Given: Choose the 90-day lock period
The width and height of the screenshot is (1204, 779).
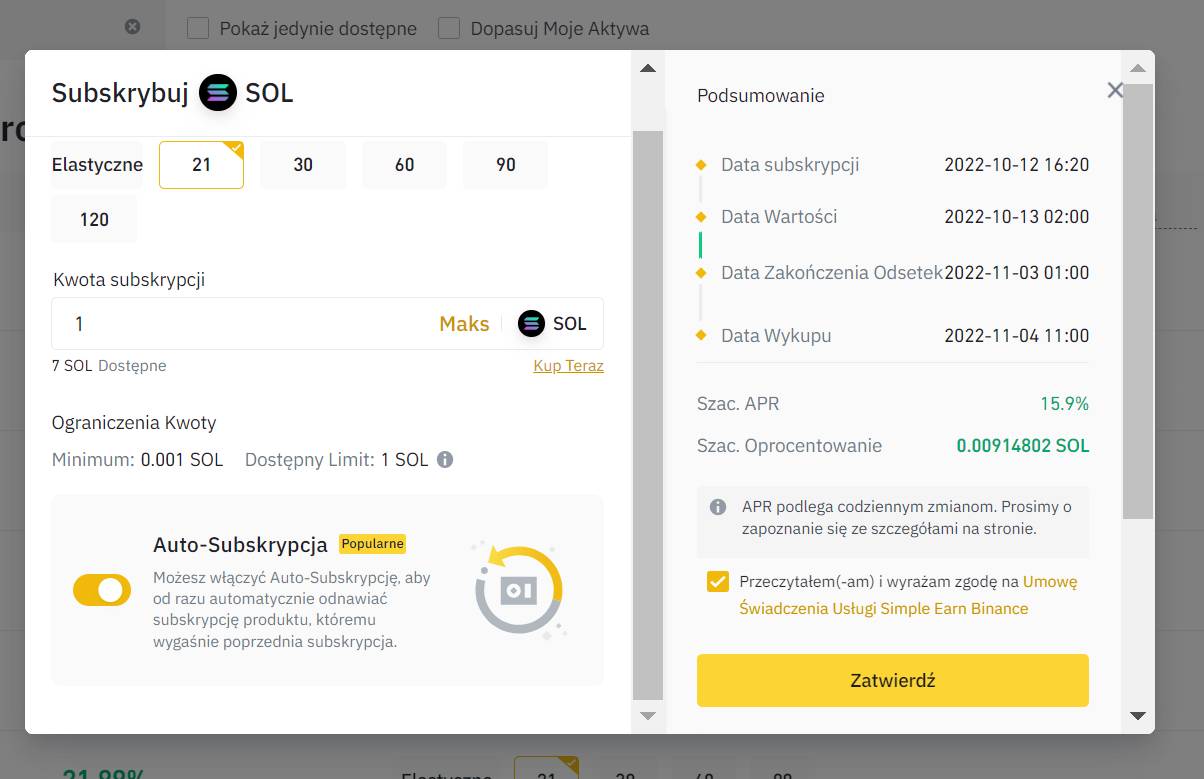Looking at the screenshot, I should tap(505, 164).
